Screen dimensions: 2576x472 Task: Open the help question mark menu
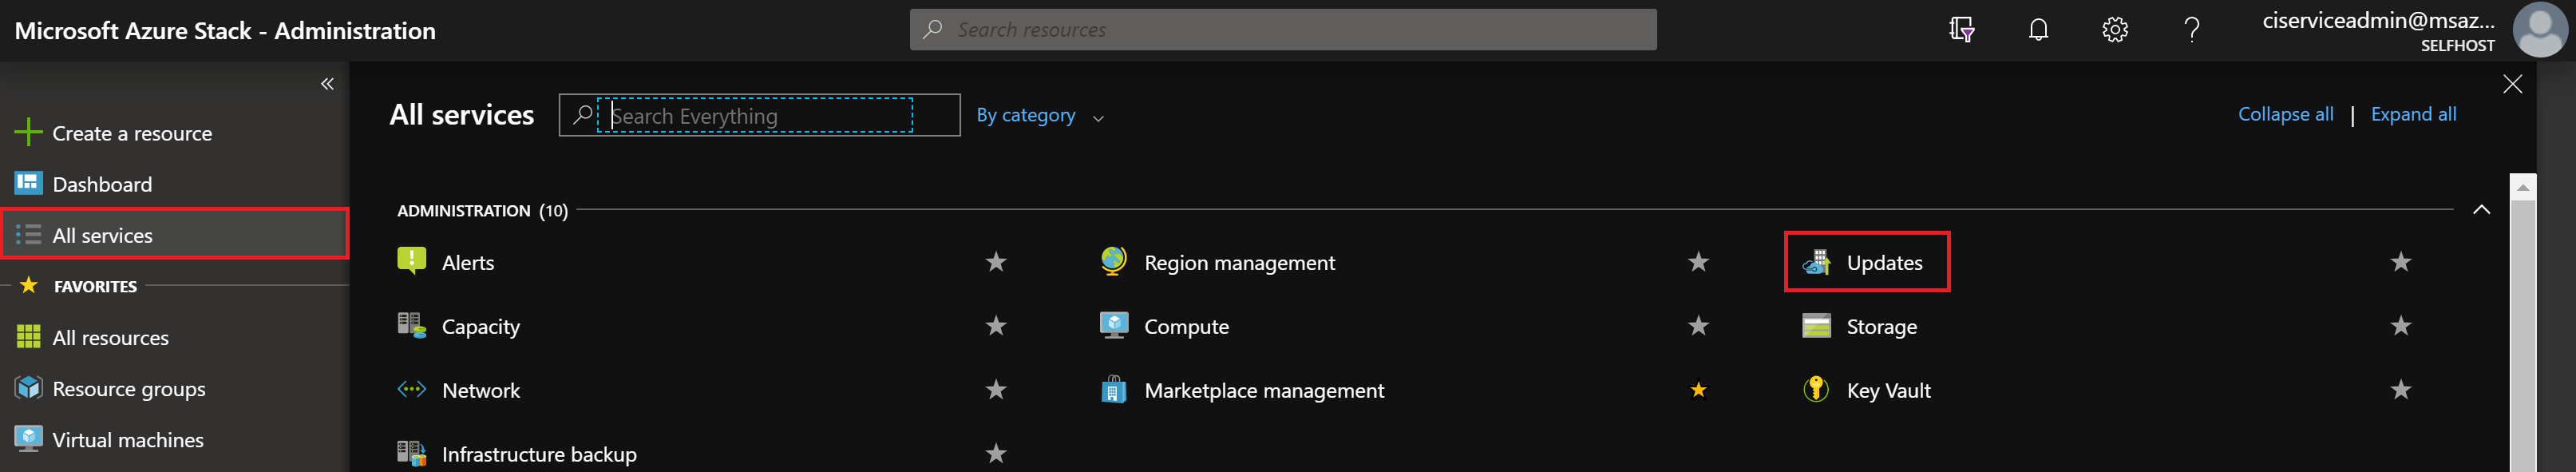pos(2191,30)
